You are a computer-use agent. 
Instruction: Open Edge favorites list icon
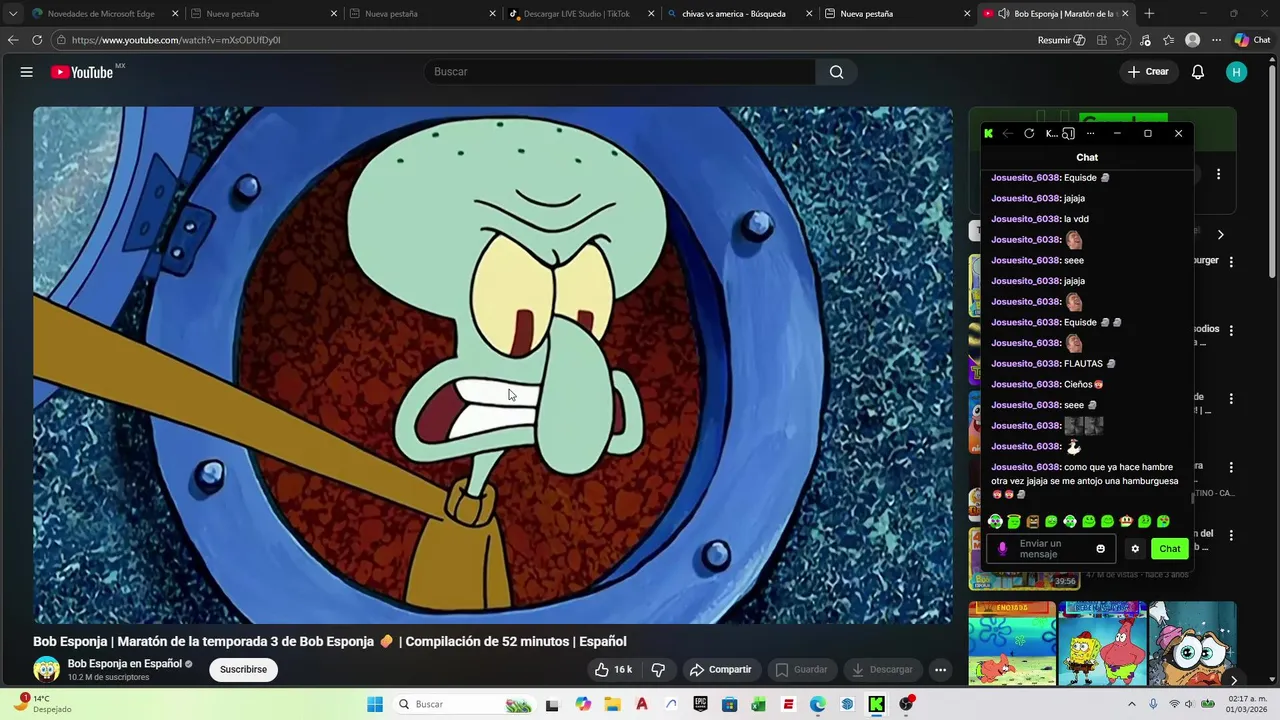tap(1168, 40)
